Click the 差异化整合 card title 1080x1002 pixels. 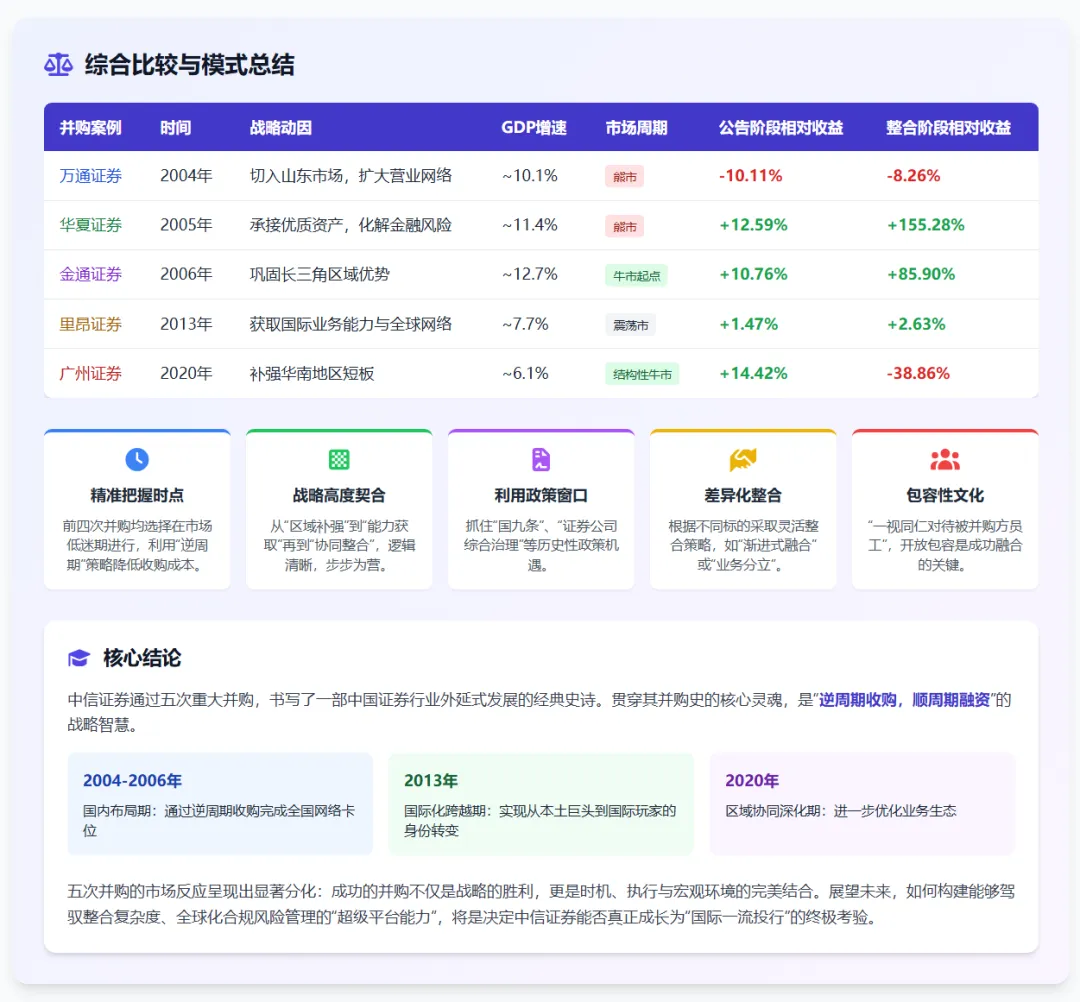[x=742, y=495]
